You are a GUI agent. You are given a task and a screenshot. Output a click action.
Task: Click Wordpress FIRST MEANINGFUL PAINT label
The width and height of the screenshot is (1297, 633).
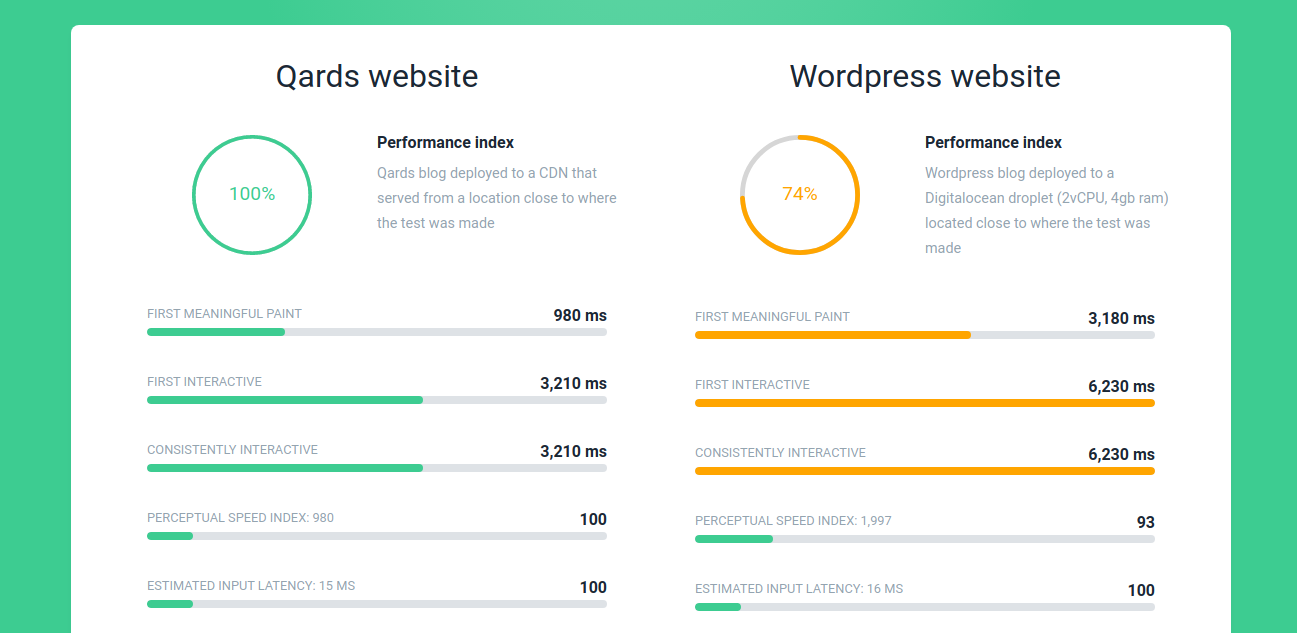pos(772,317)
